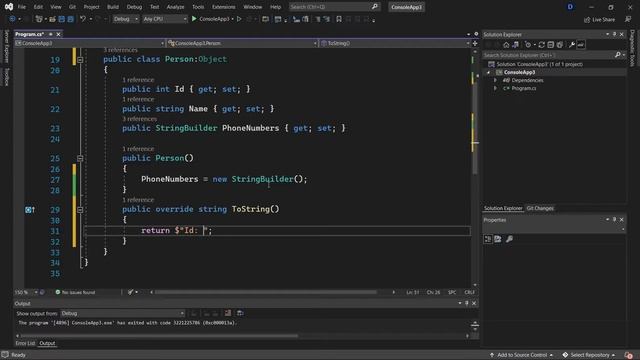Click the Live Share label
The image size is (640, 360).
tap(603, 20)
